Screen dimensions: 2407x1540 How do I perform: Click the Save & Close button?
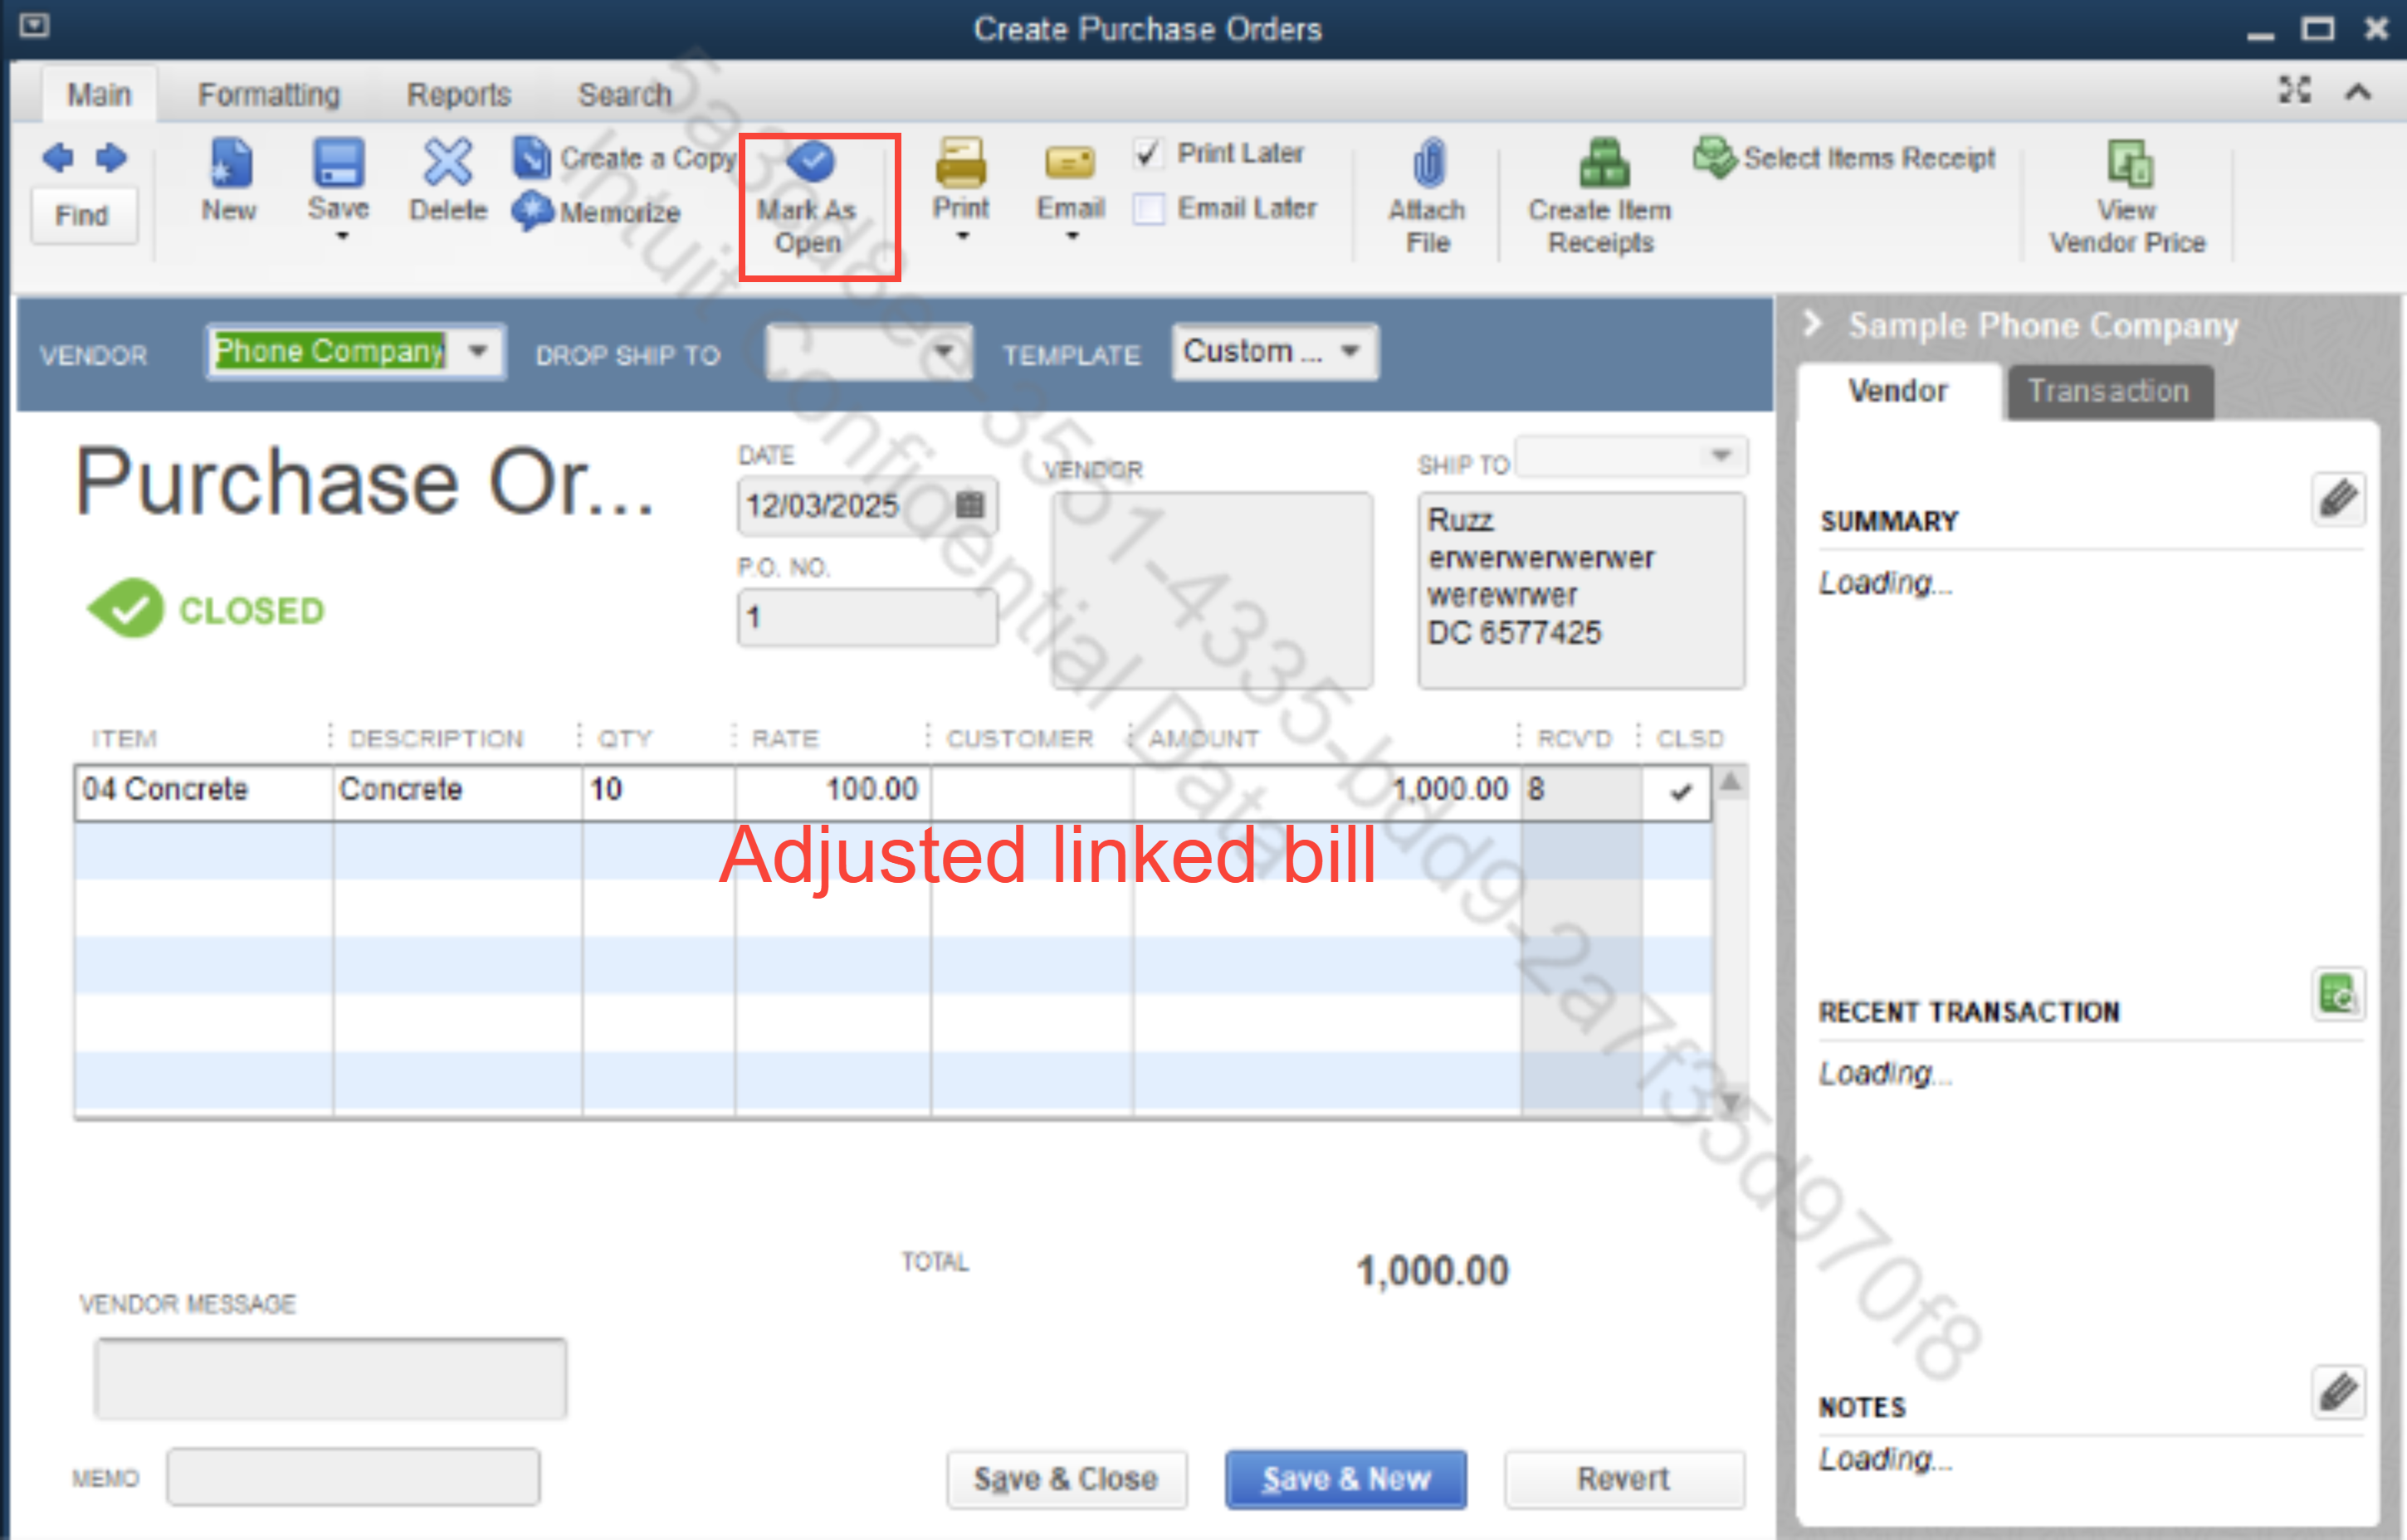1066,1478
